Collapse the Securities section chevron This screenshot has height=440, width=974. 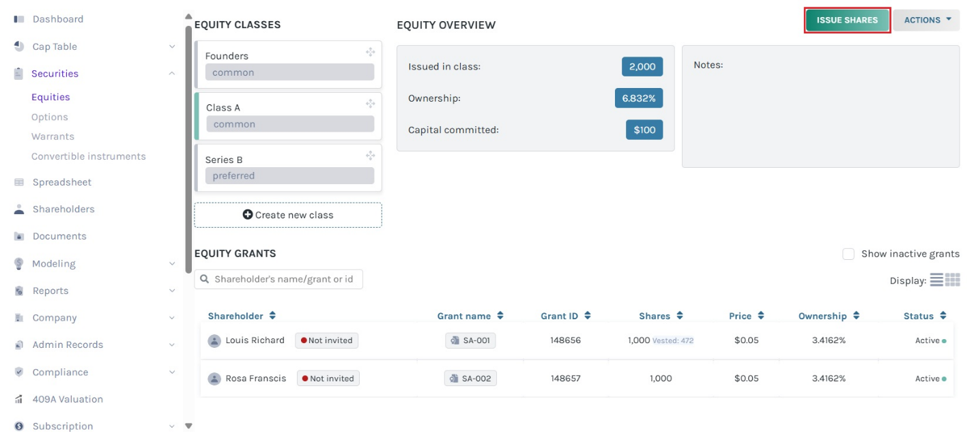172,73
